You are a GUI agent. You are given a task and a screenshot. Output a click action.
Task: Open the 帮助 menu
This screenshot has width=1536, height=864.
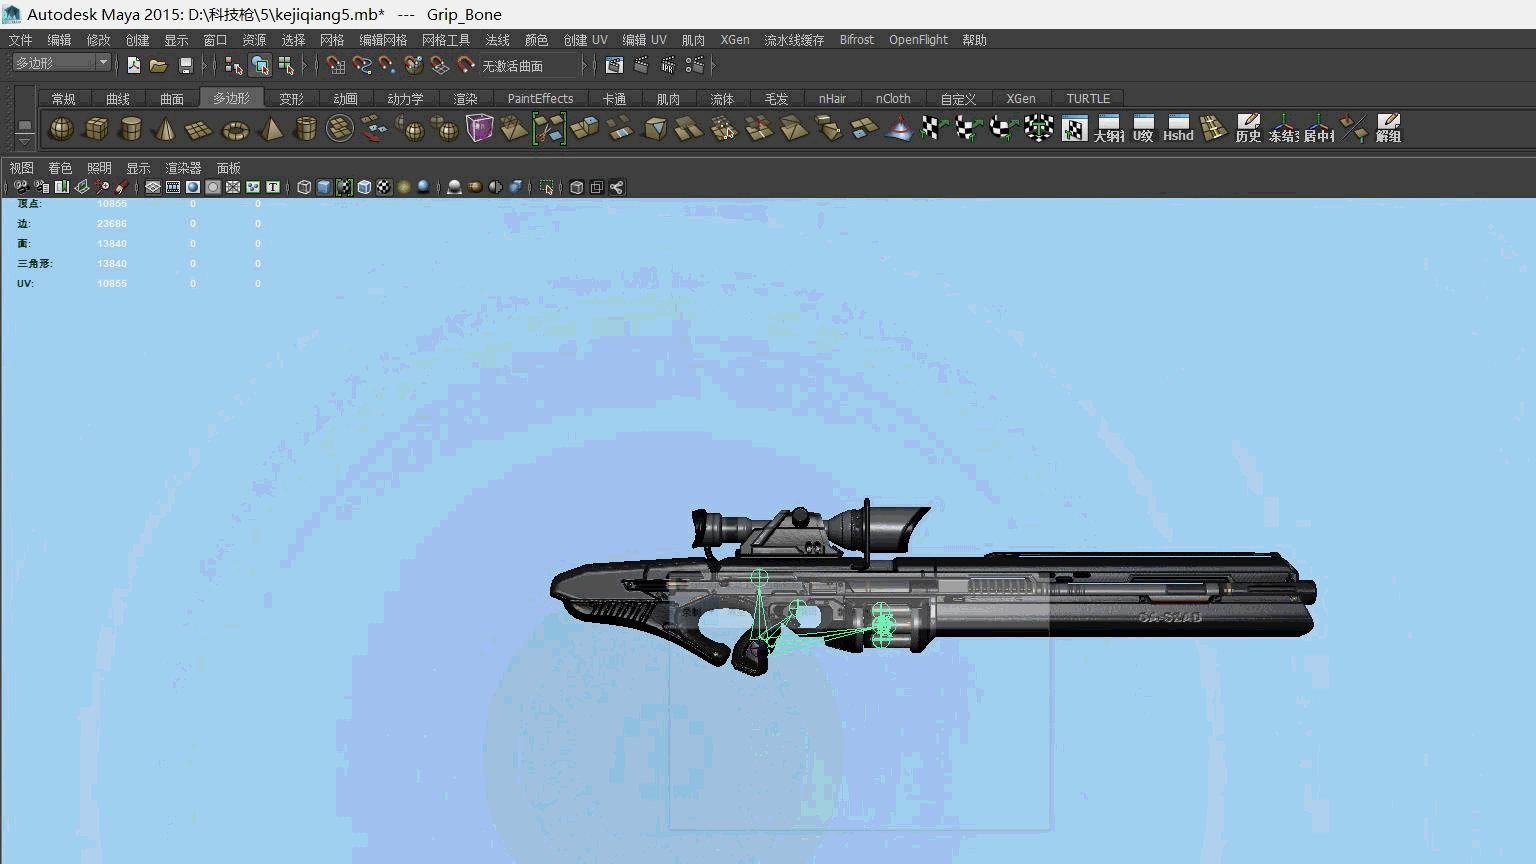coord(974,40)
